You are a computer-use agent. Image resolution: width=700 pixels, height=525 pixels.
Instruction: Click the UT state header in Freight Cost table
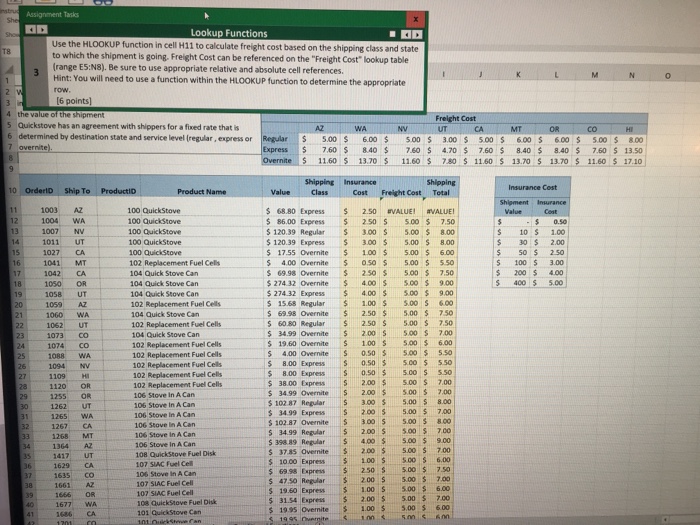click(x=442, y=129)
